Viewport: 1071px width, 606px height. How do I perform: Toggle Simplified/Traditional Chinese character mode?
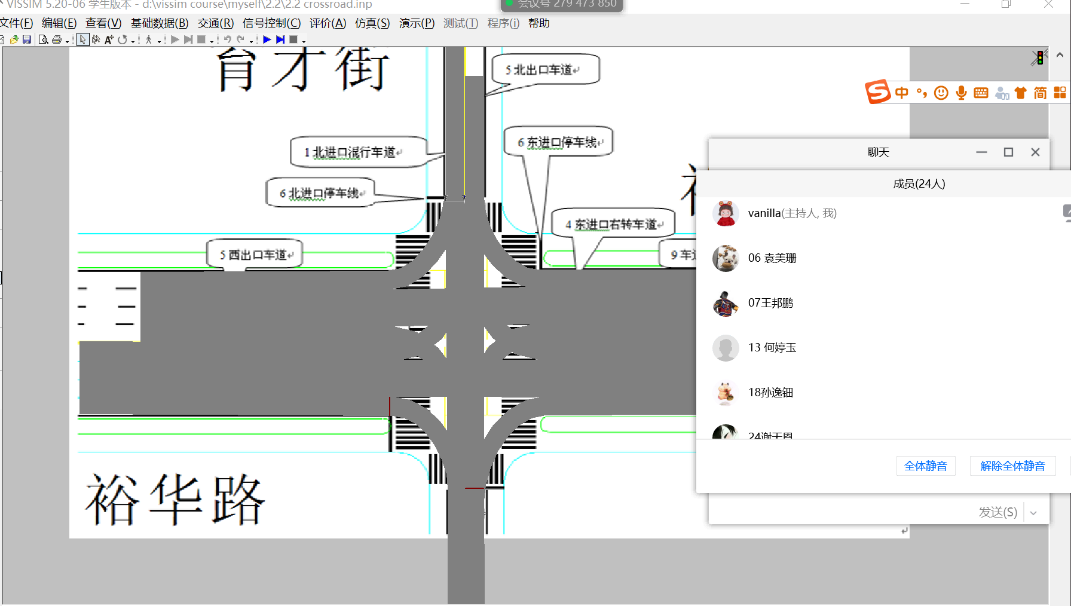pos(1040,93)
